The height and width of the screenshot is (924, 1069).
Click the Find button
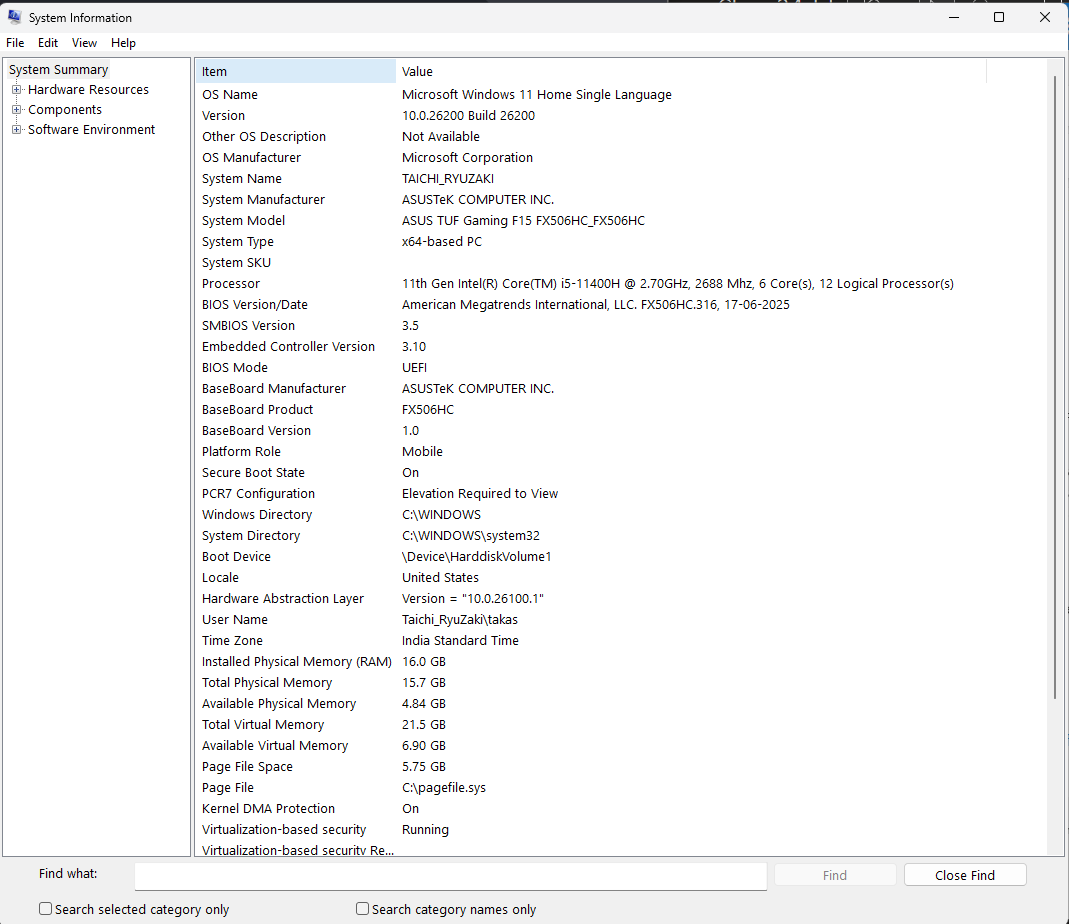coord(834,875)
